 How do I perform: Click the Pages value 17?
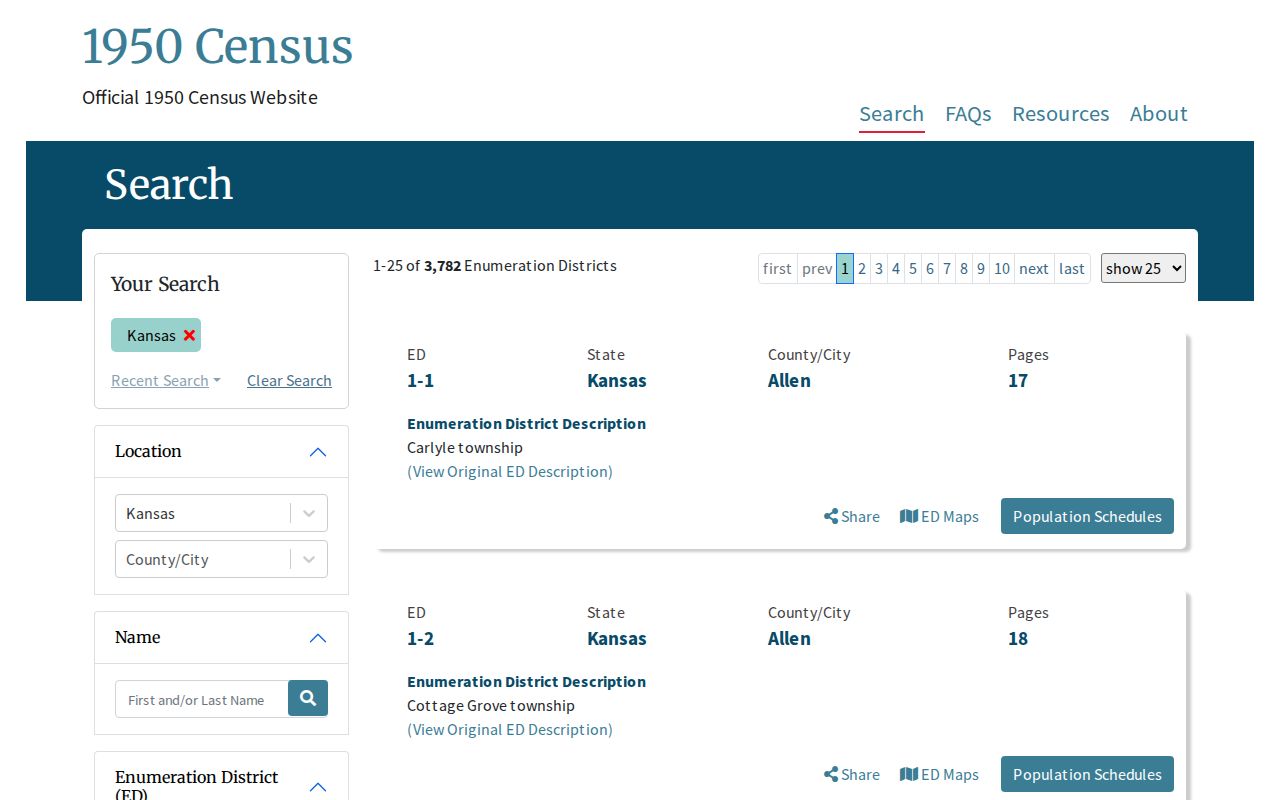click(1018, 380)
